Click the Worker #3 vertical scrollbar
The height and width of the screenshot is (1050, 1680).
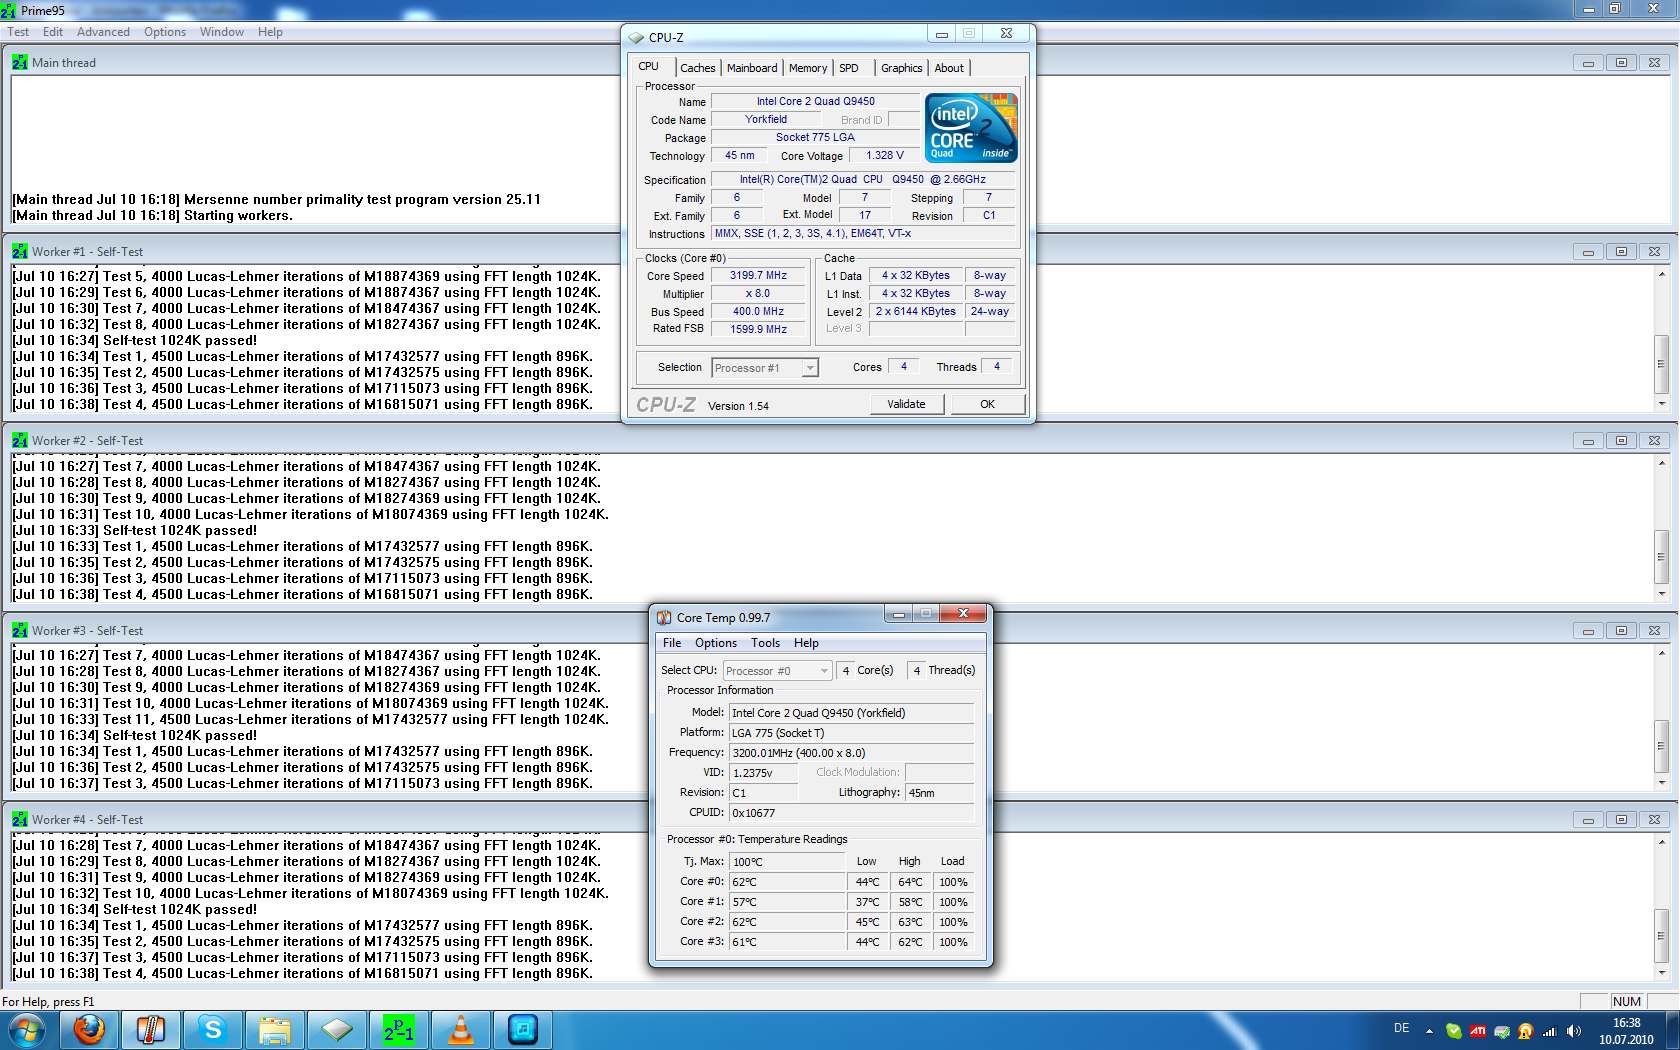click(1662, 716)
